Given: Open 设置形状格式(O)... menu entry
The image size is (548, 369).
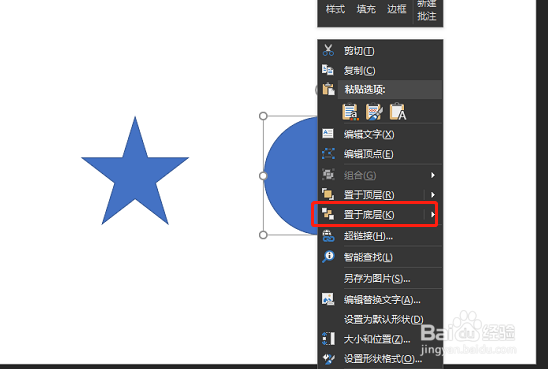Looking at the screenshot, I should (380, 359).
